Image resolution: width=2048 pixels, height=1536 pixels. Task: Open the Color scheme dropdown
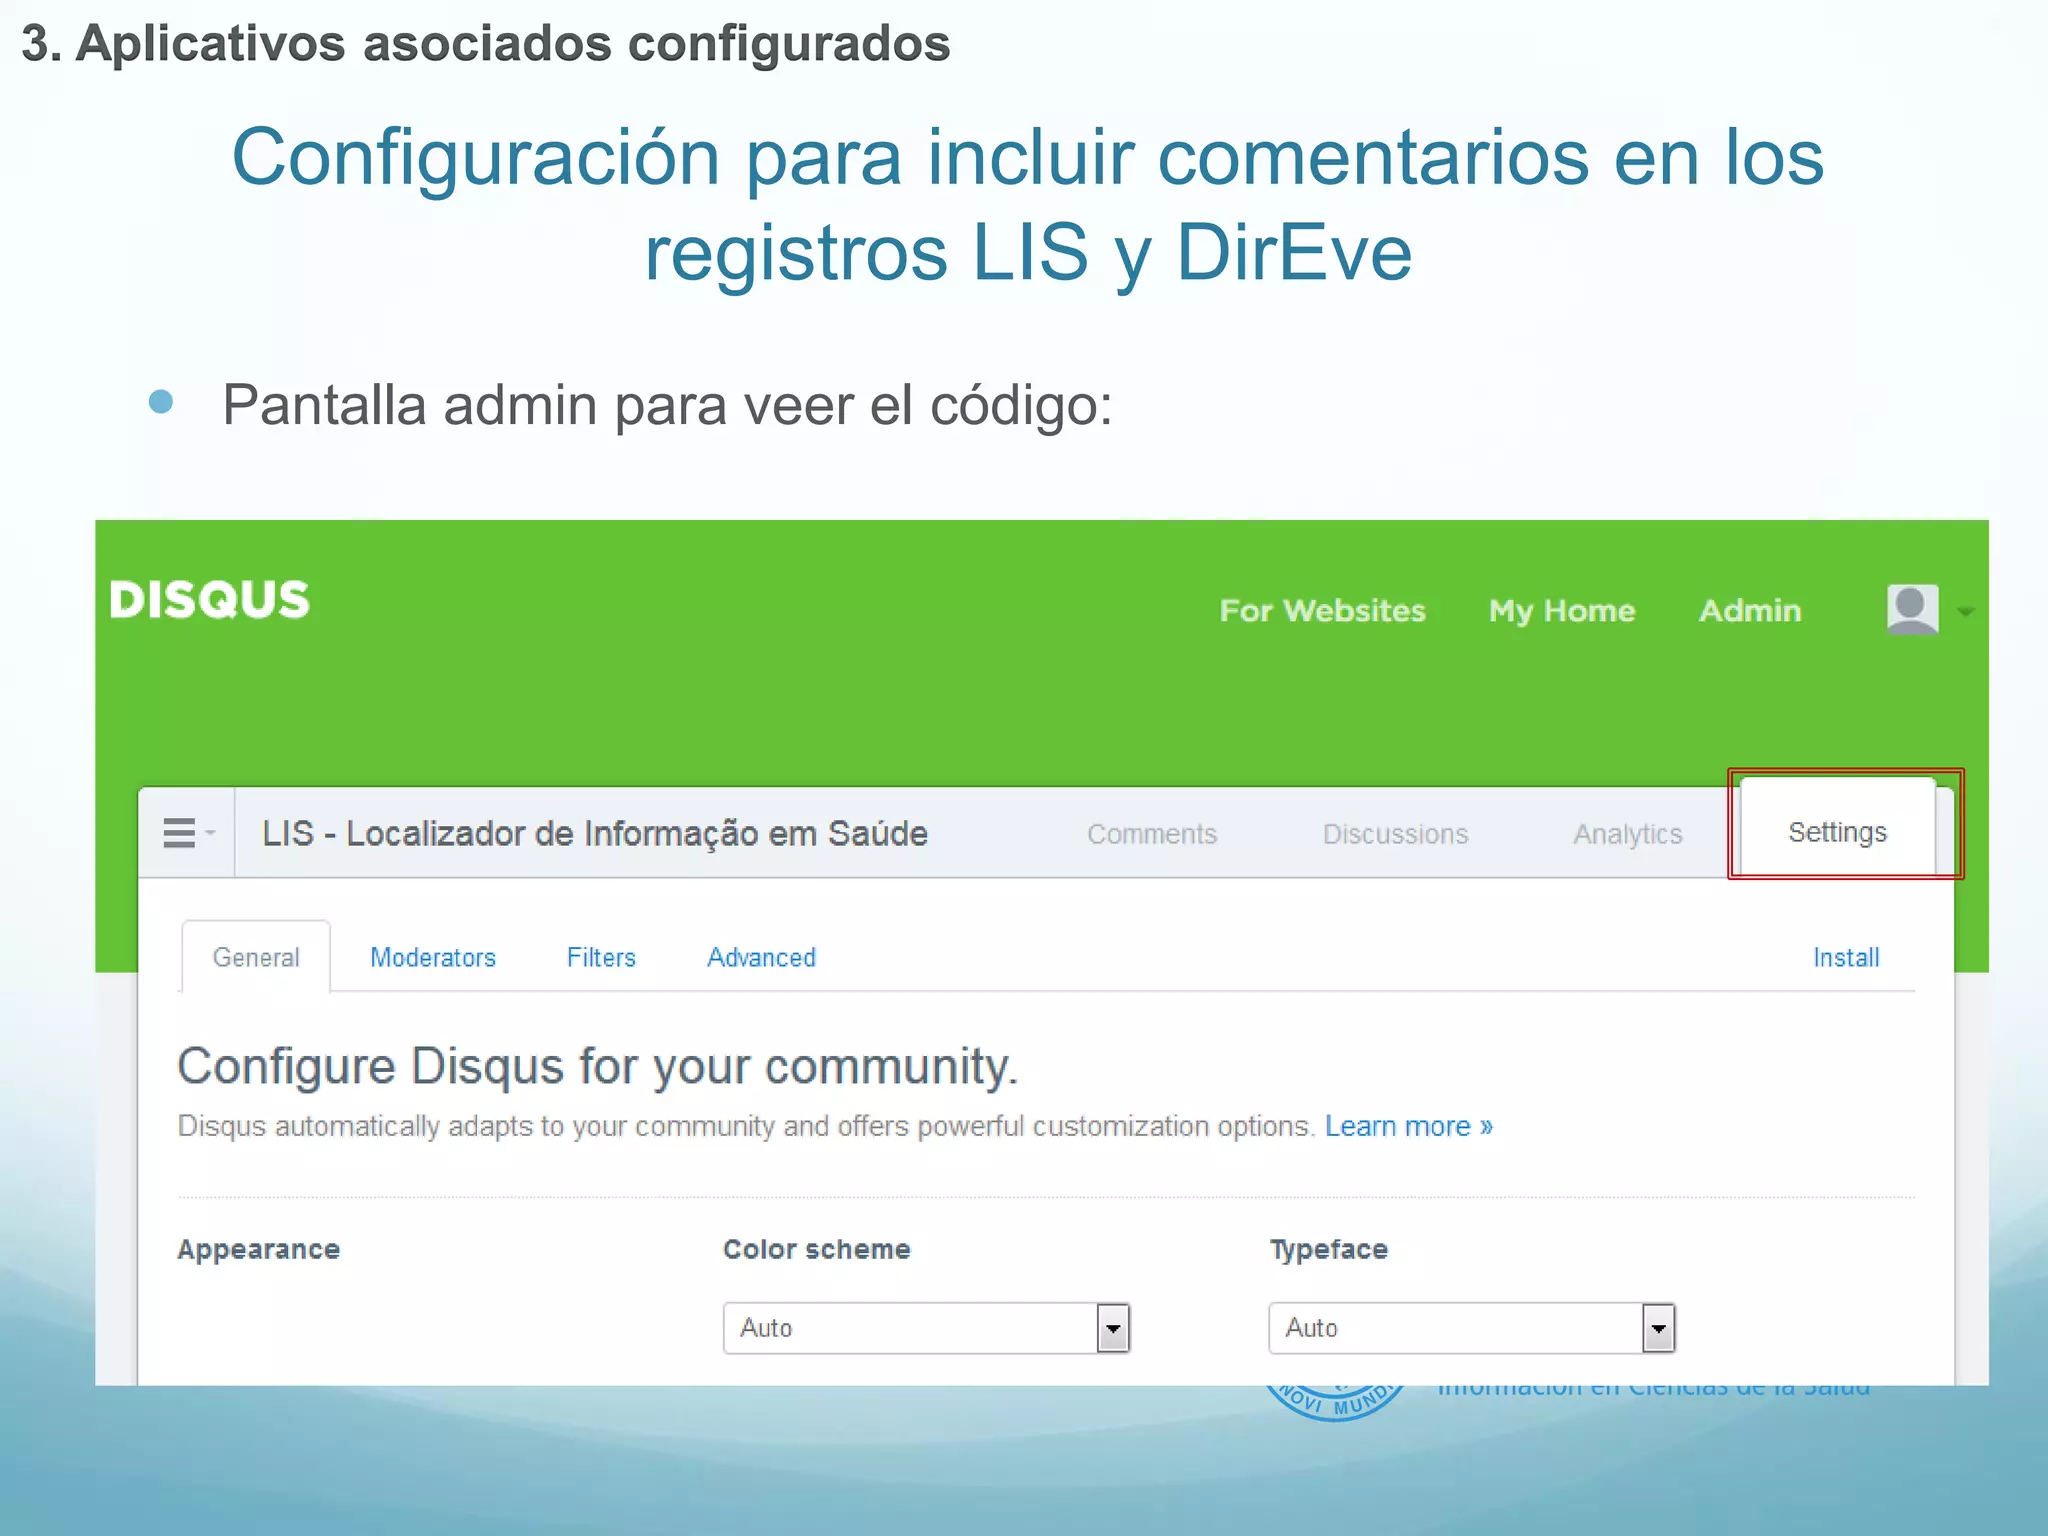(926, 1328)
